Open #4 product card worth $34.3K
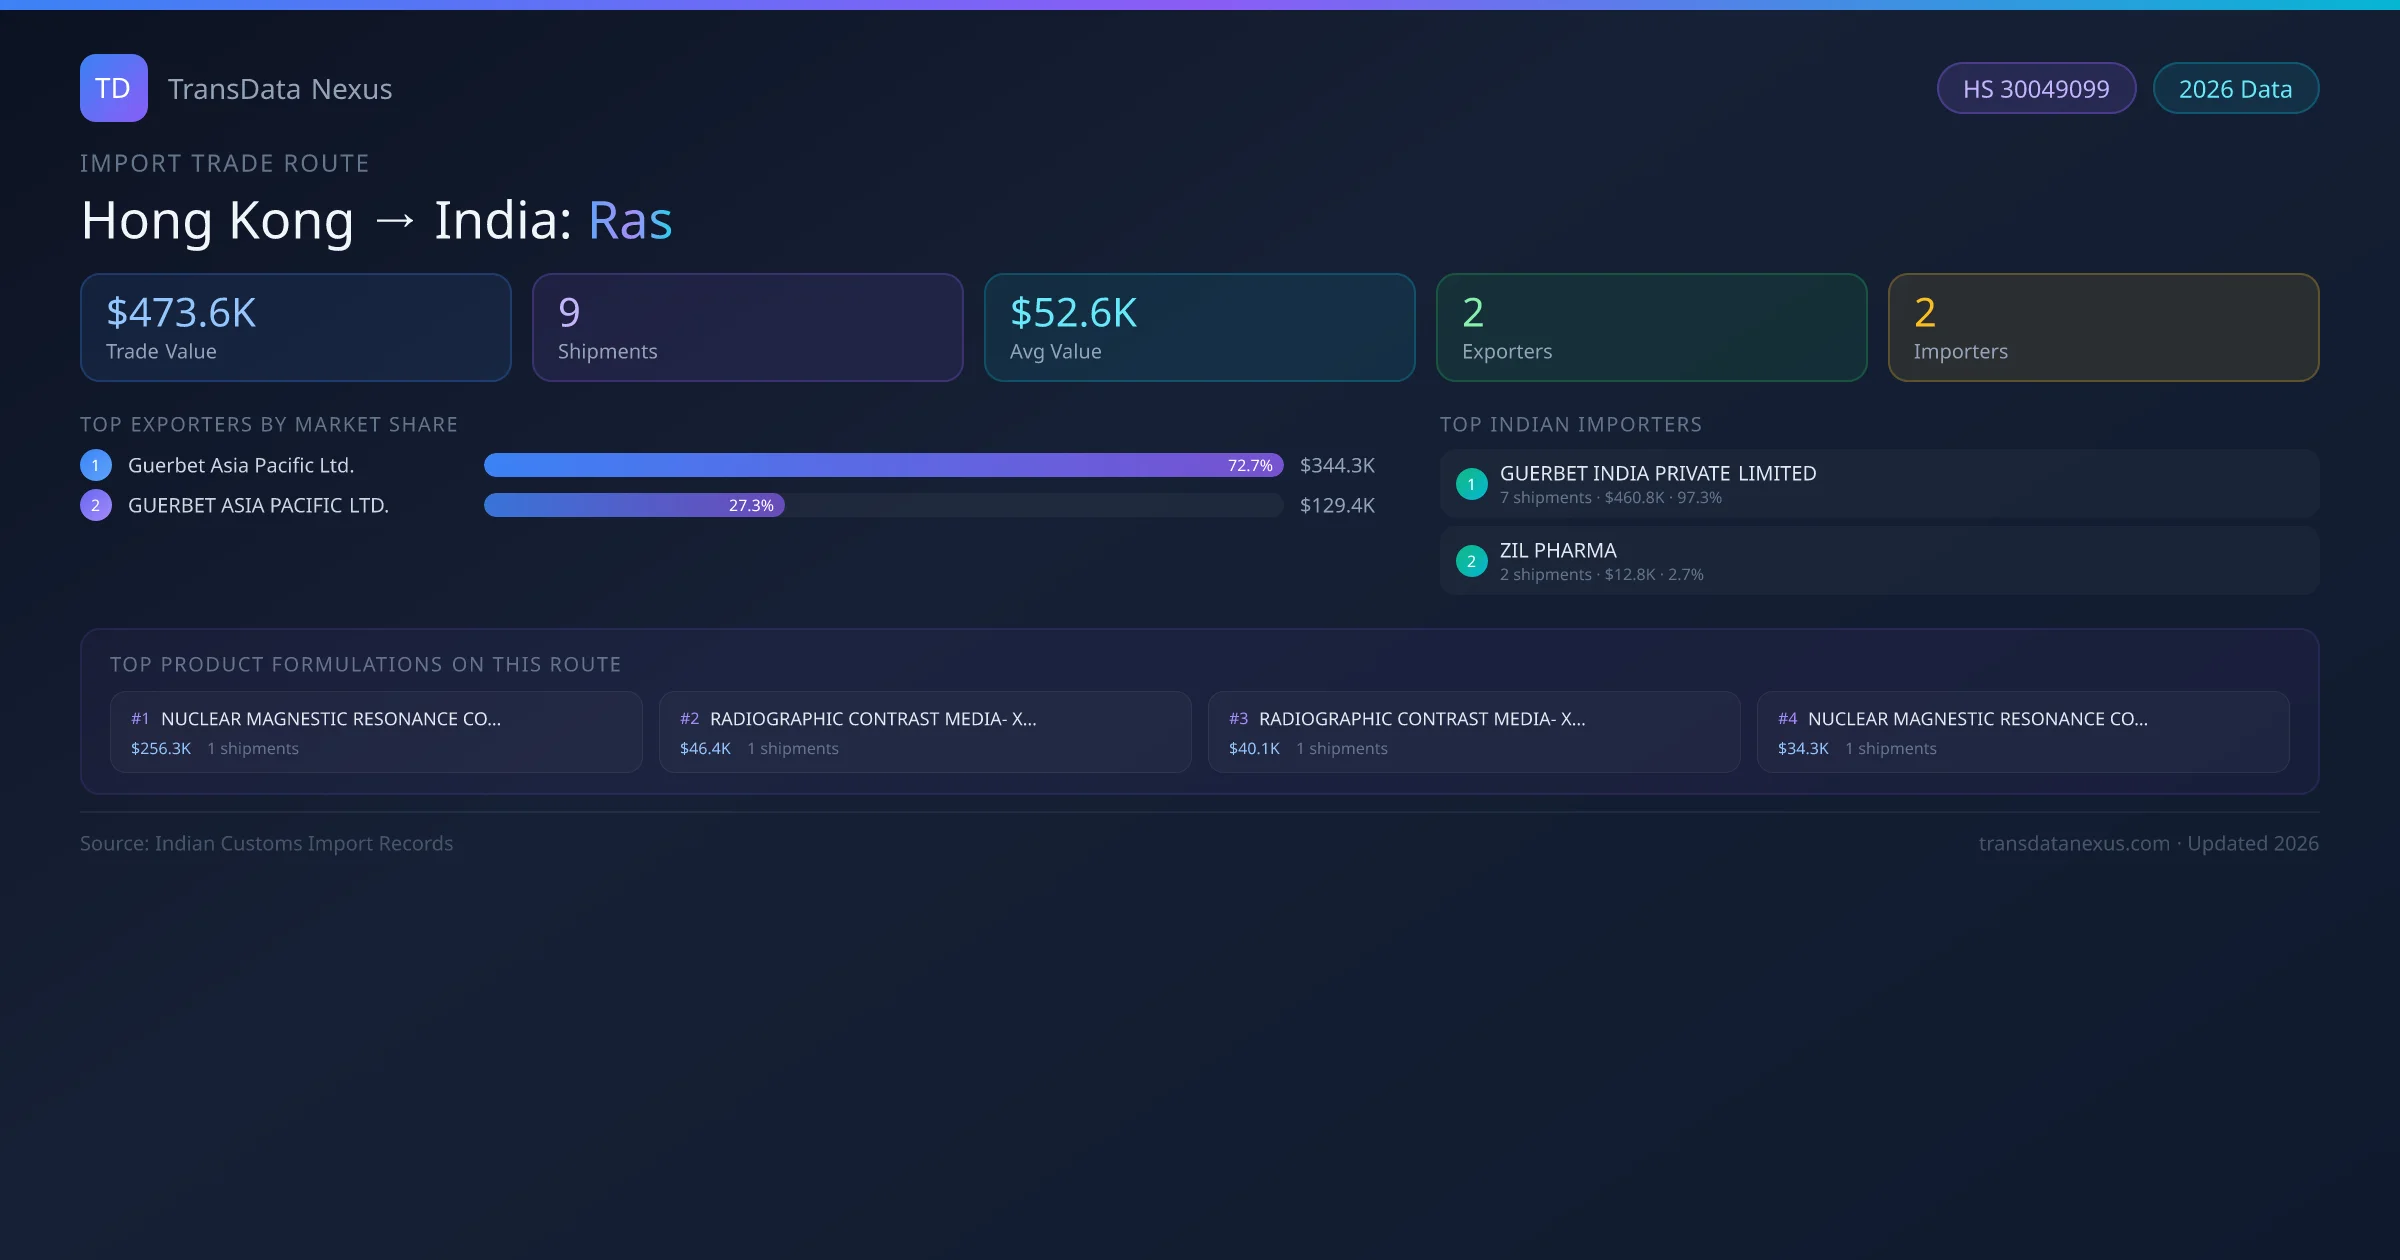Viewport: 2400px width, 1260px height. tap(2022, 732)
